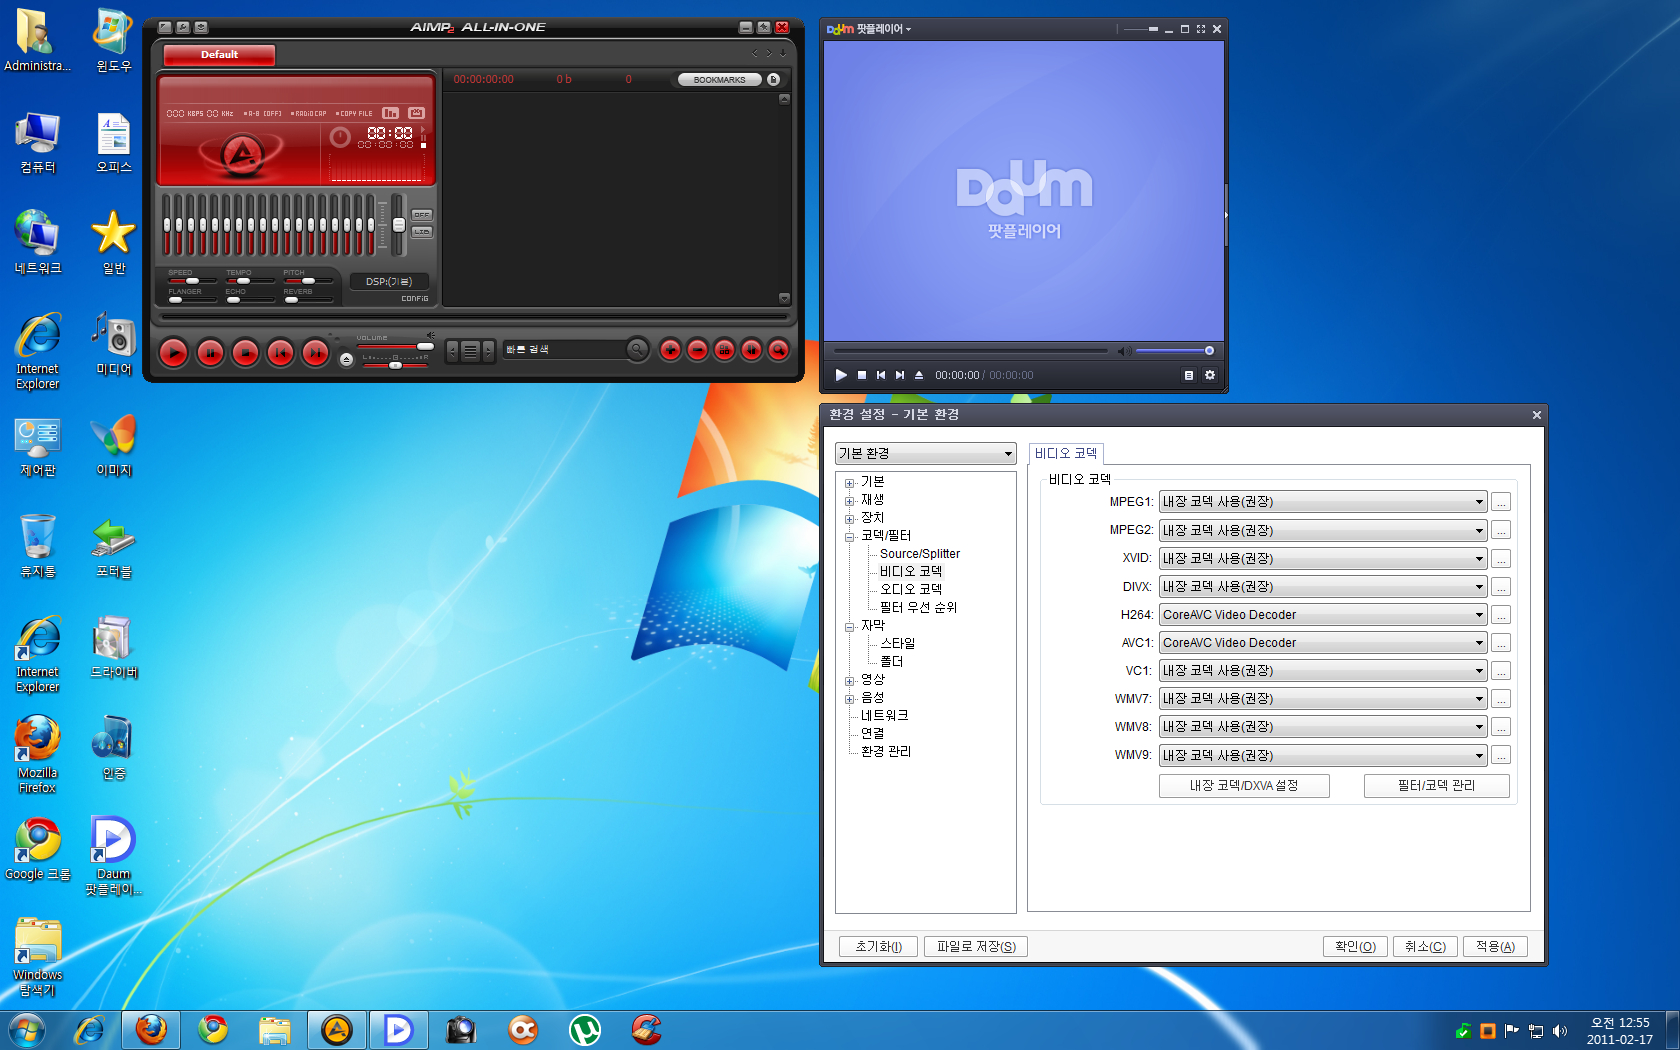Click AIMP bookmarks page icon
This screenshot has height=1050, width=1680.
click(x=773, y=79)
